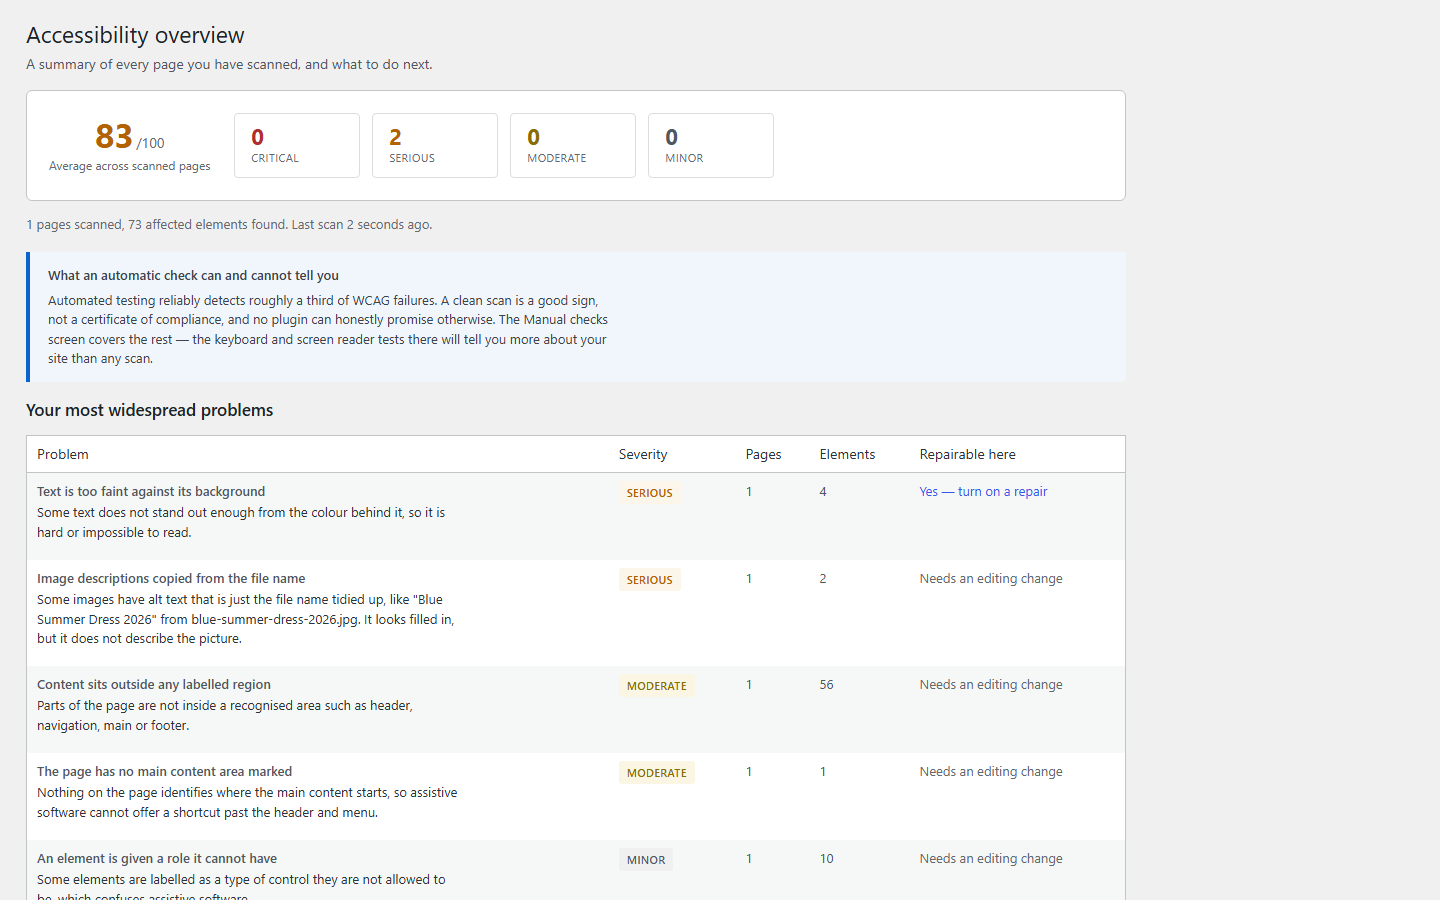Click the Accessibility overview heading
The width and height of the screenshot is (1440, 900).
click(135, 35)
